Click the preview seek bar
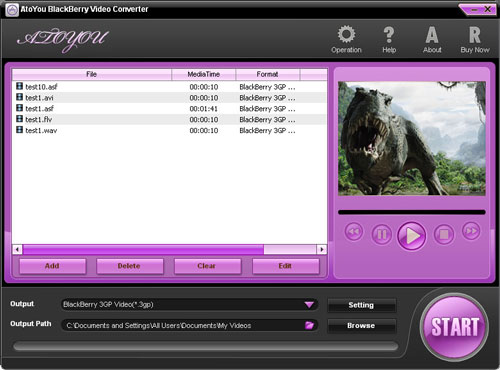This screenshot has width=500, height=370. click(x=412, y=212)
